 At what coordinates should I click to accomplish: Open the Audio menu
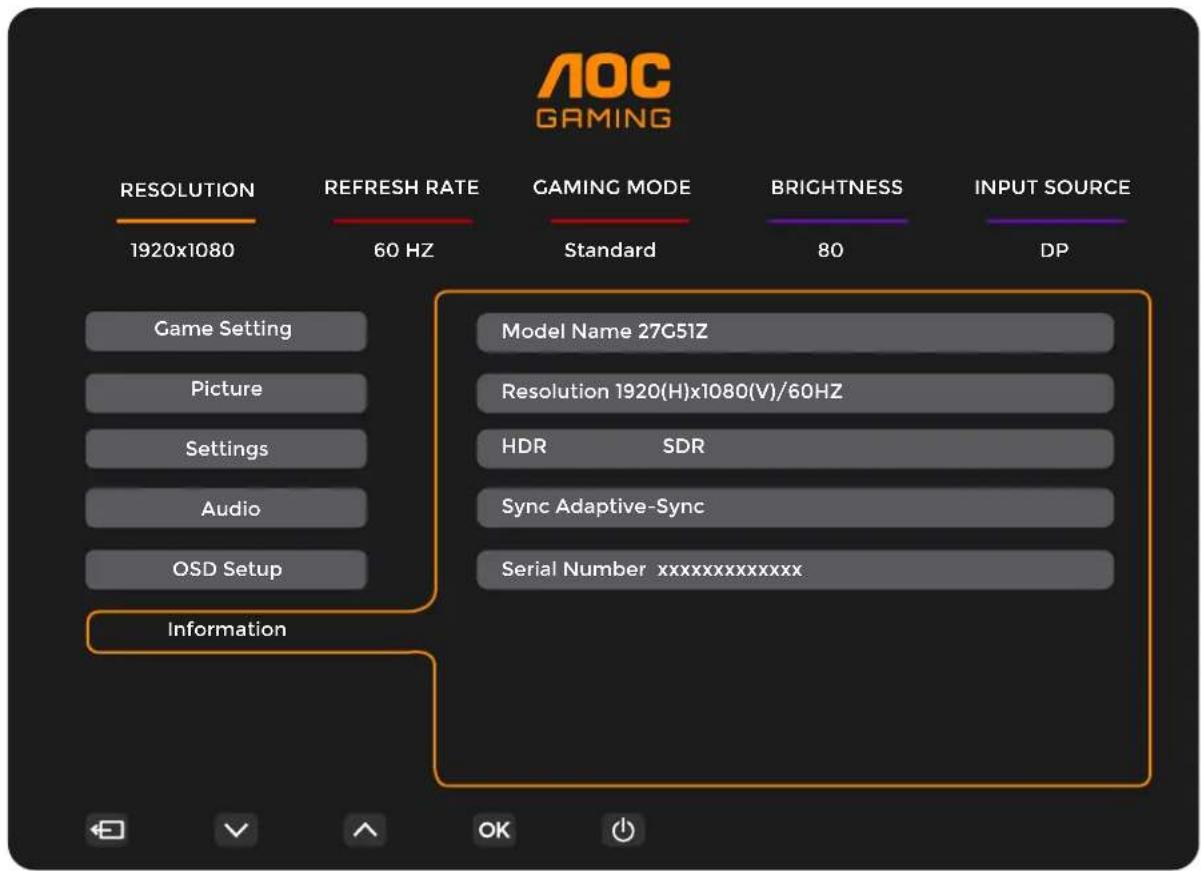226,509
